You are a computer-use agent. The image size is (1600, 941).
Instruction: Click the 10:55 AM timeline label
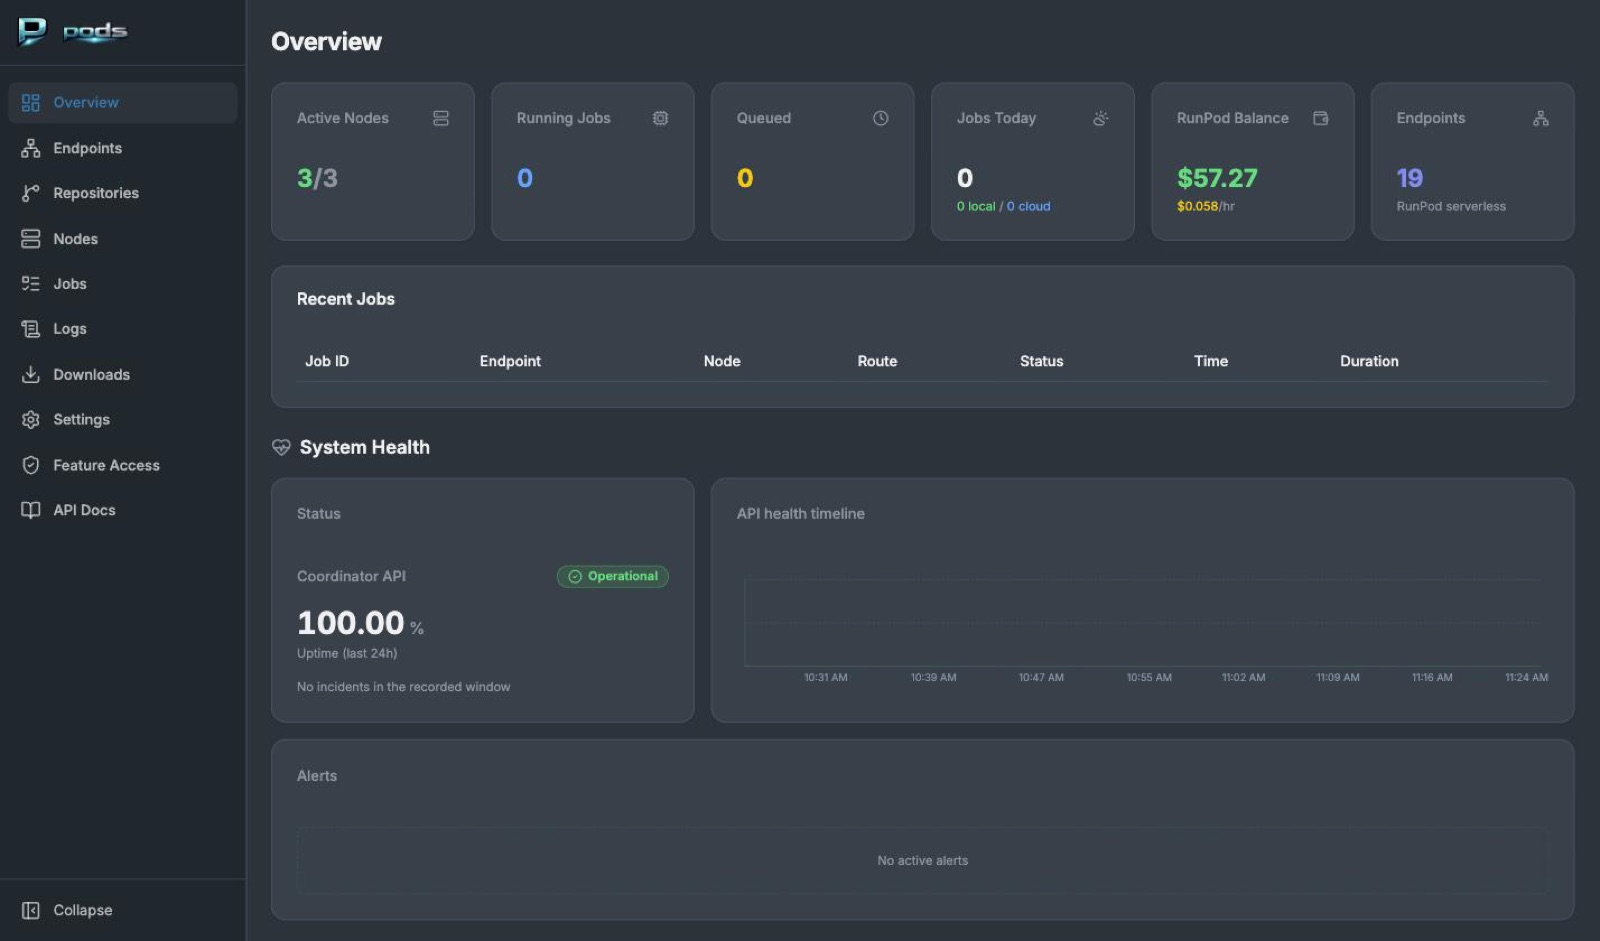coord(1149,677)
